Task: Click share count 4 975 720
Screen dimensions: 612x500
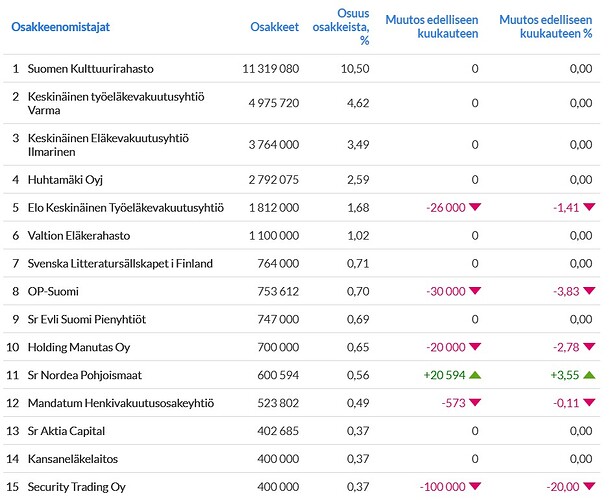Action: click(274, 103)
